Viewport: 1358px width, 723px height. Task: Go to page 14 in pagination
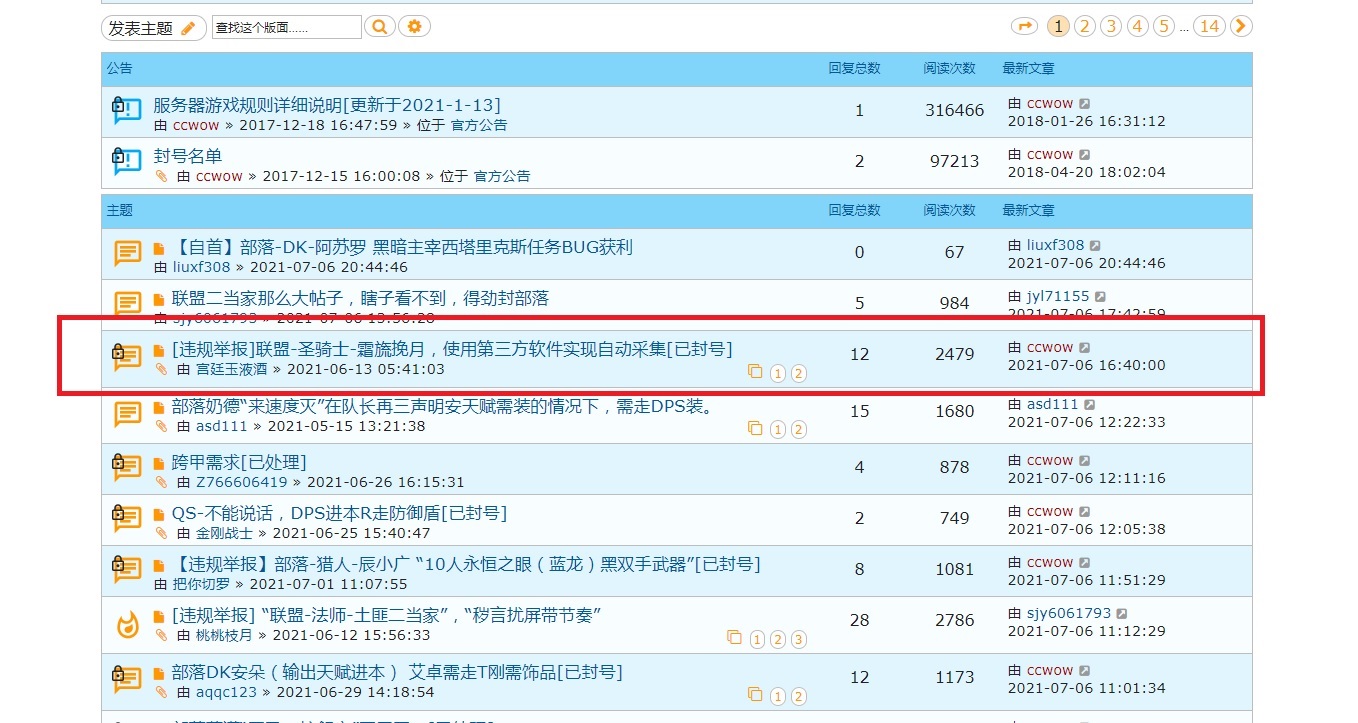pos(1210,26)
